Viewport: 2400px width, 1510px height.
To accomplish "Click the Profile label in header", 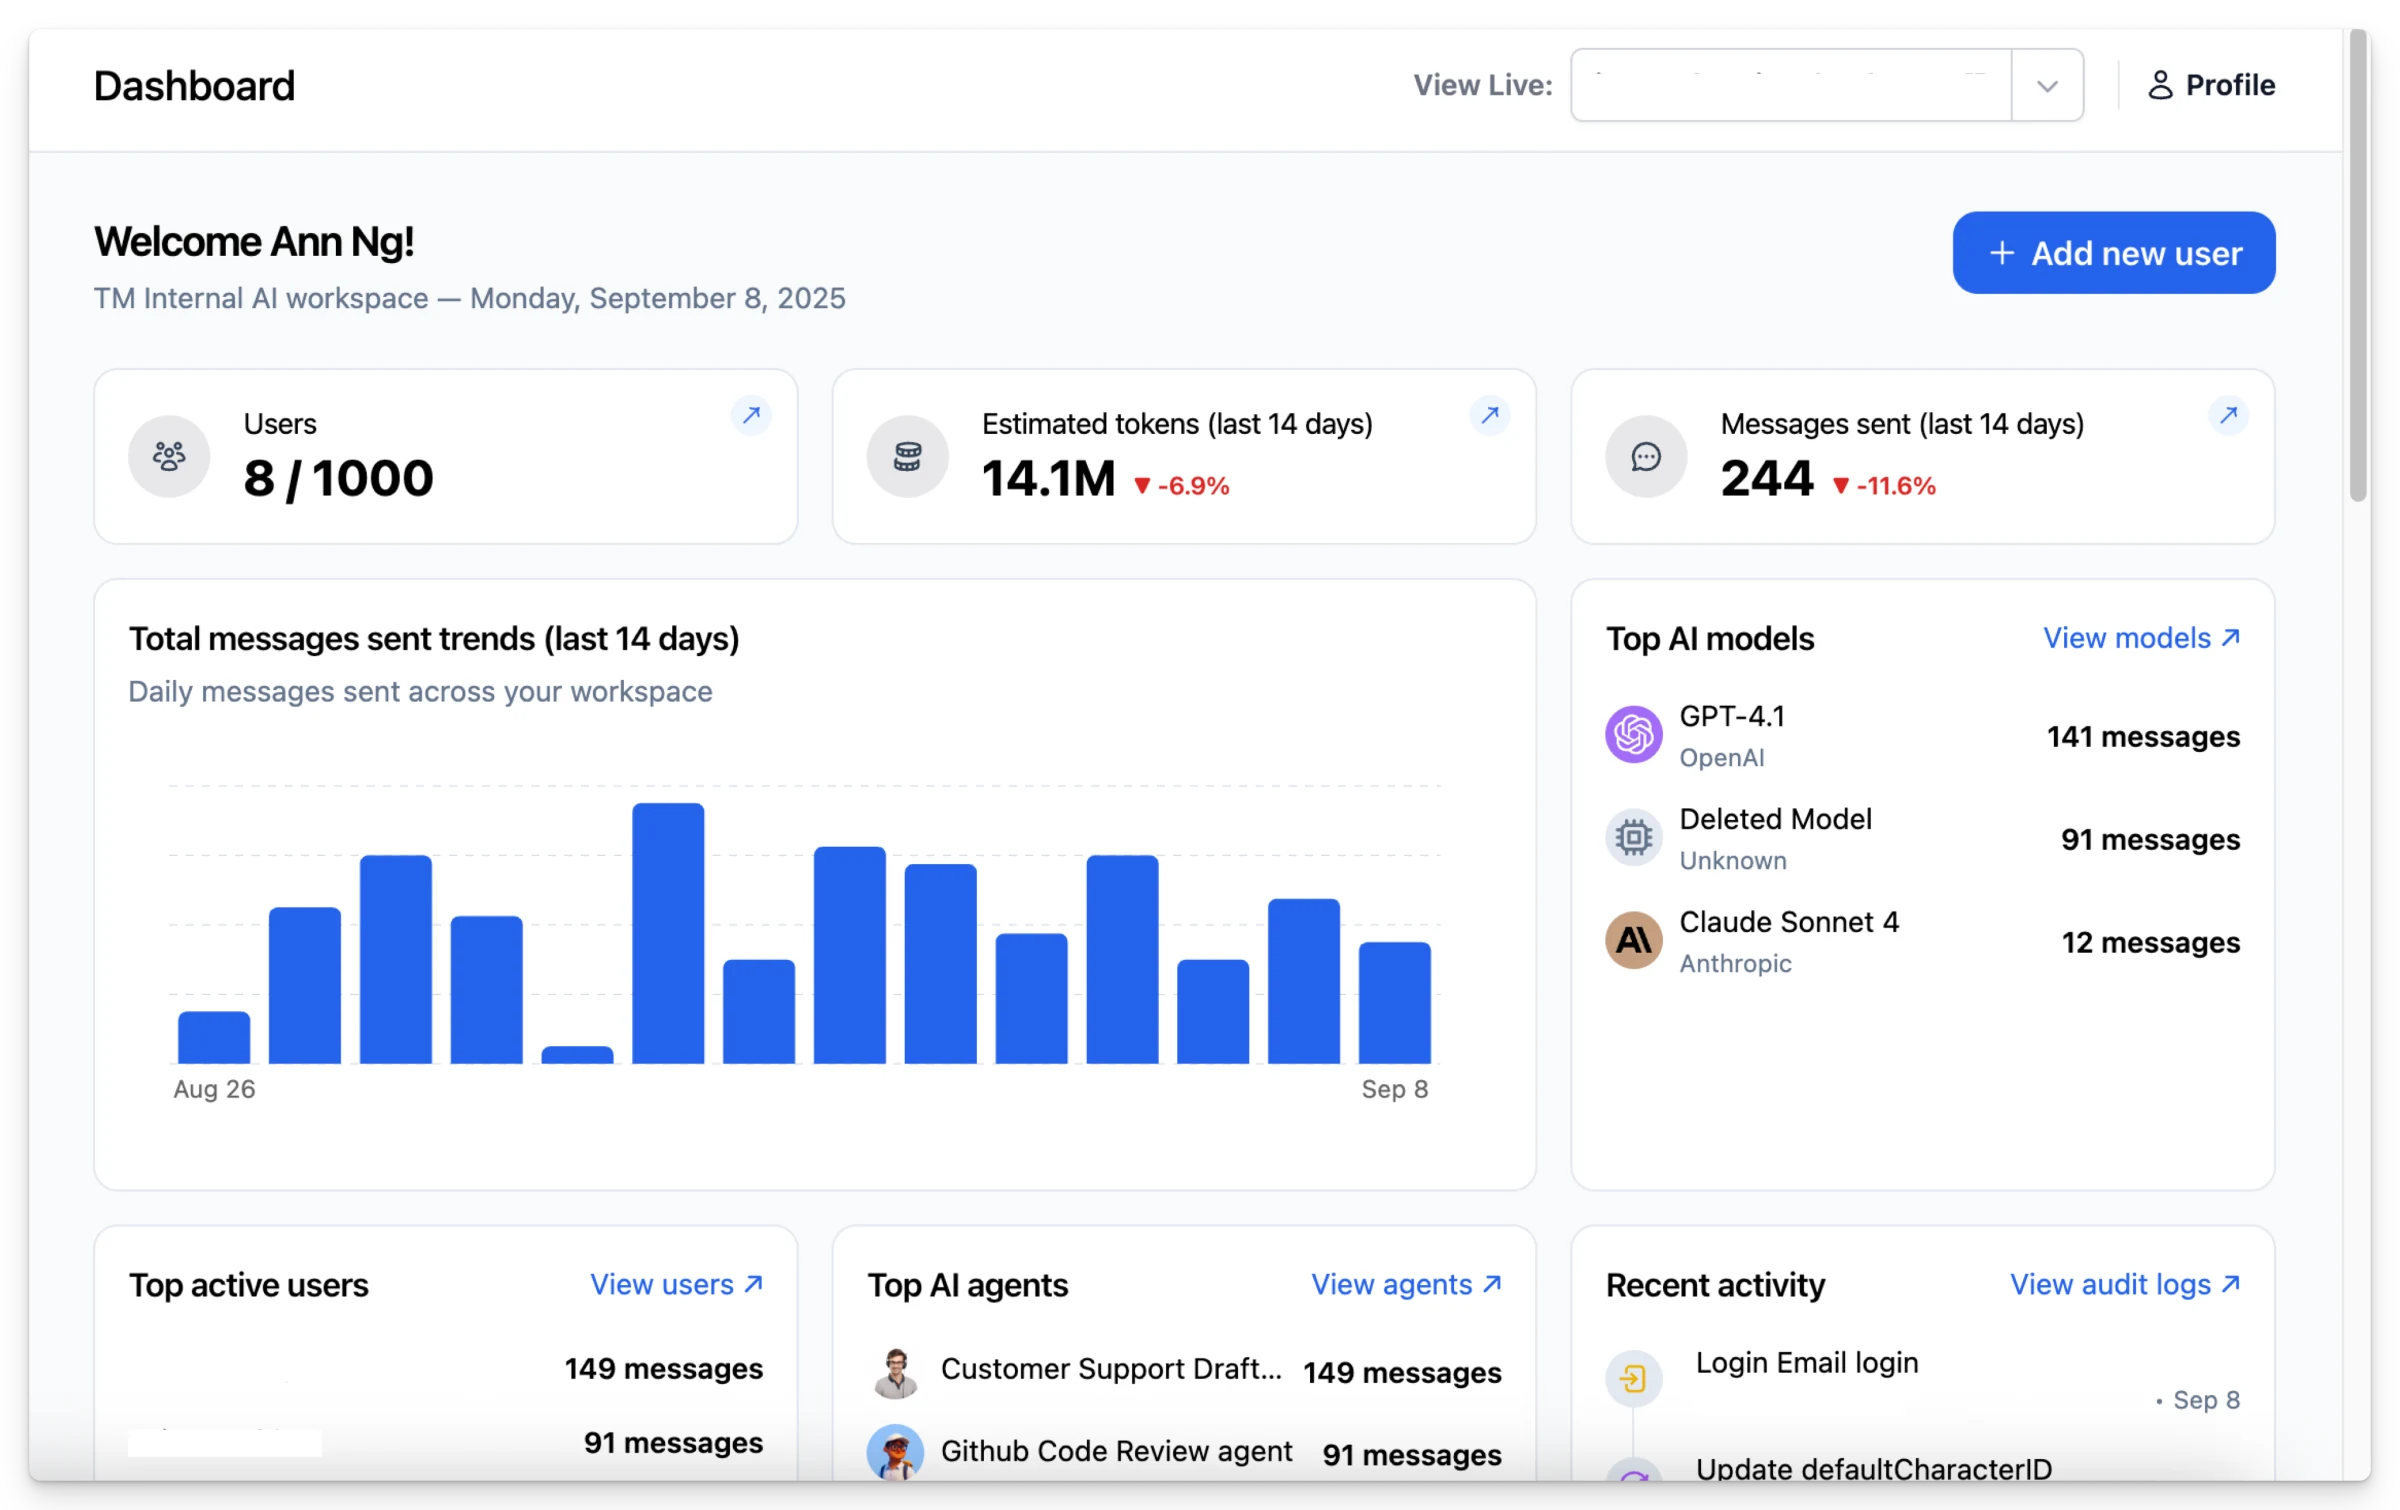I will (x=2230, y=85).
